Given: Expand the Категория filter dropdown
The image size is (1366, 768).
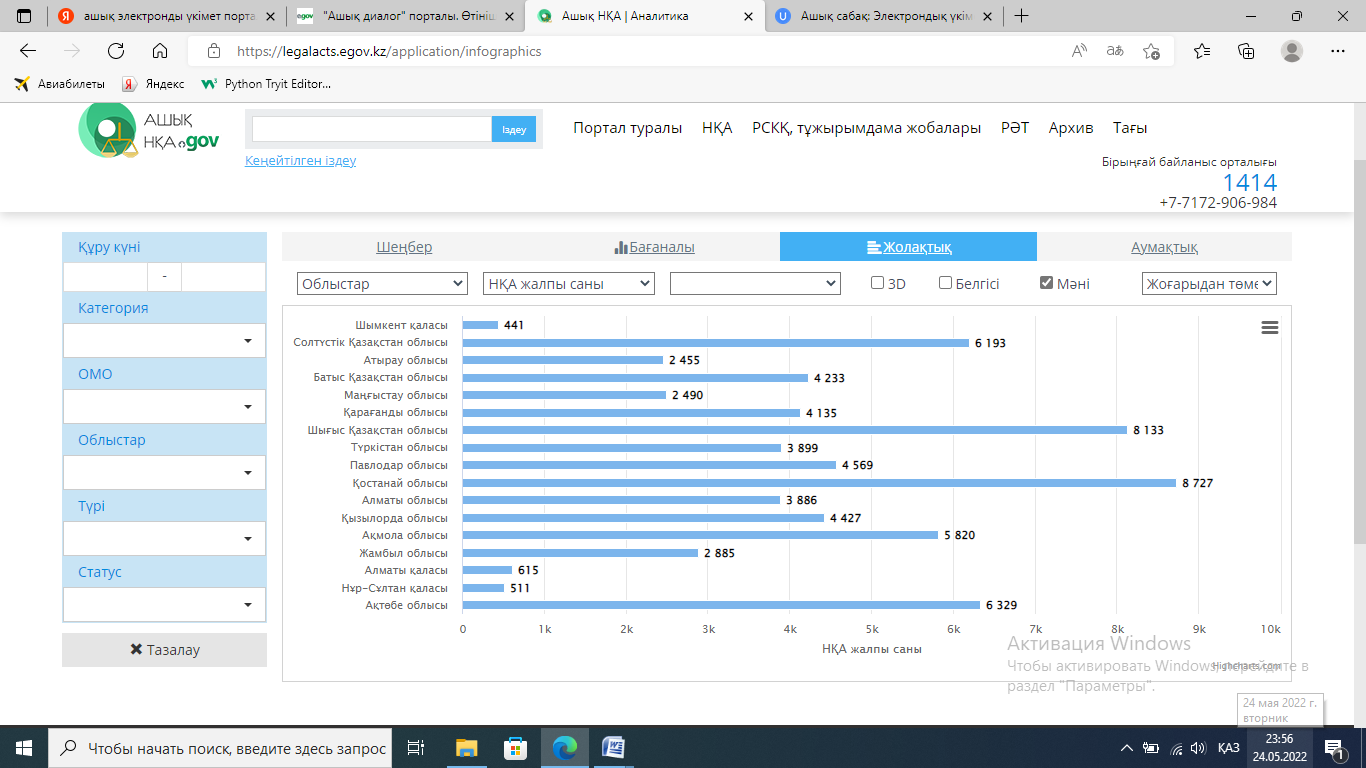Looking at the screenshot, I should tap(164, 341).
